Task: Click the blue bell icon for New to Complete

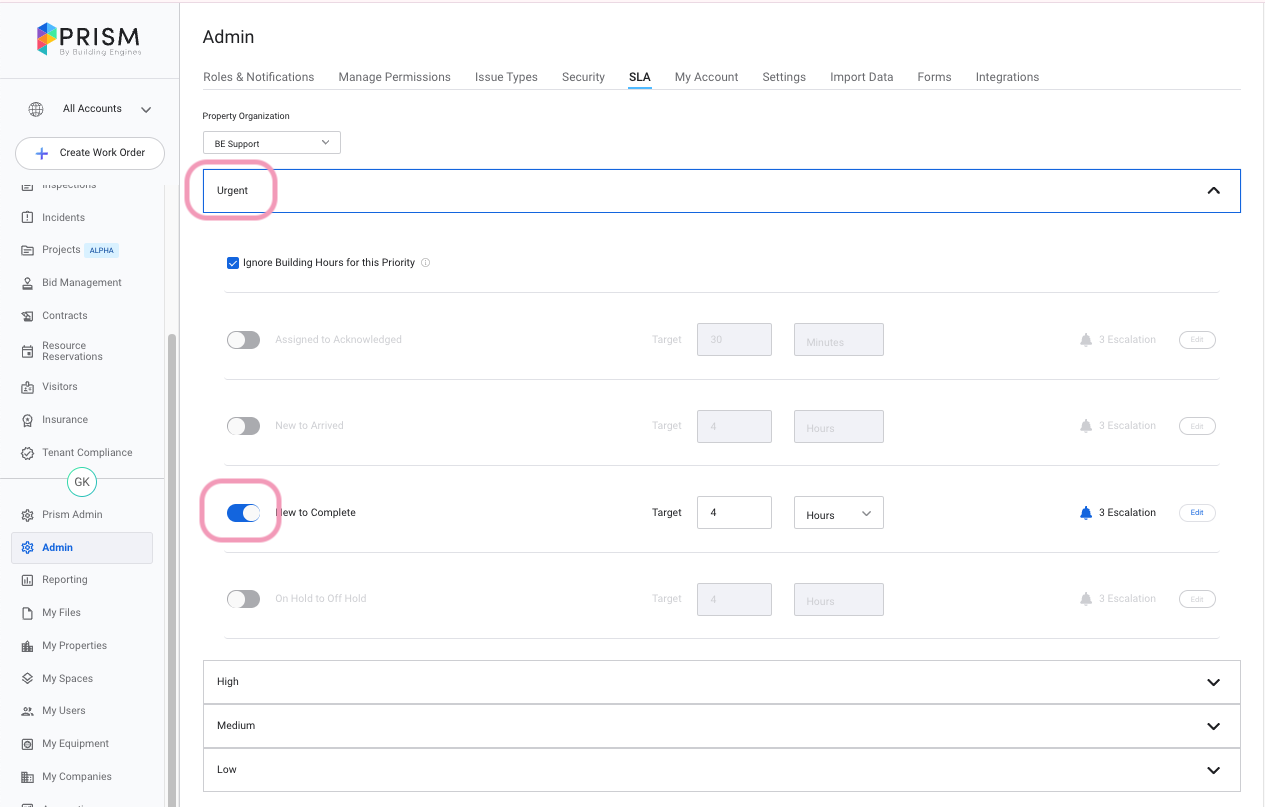Action: pyautogui.click(x=1086, y=513)
